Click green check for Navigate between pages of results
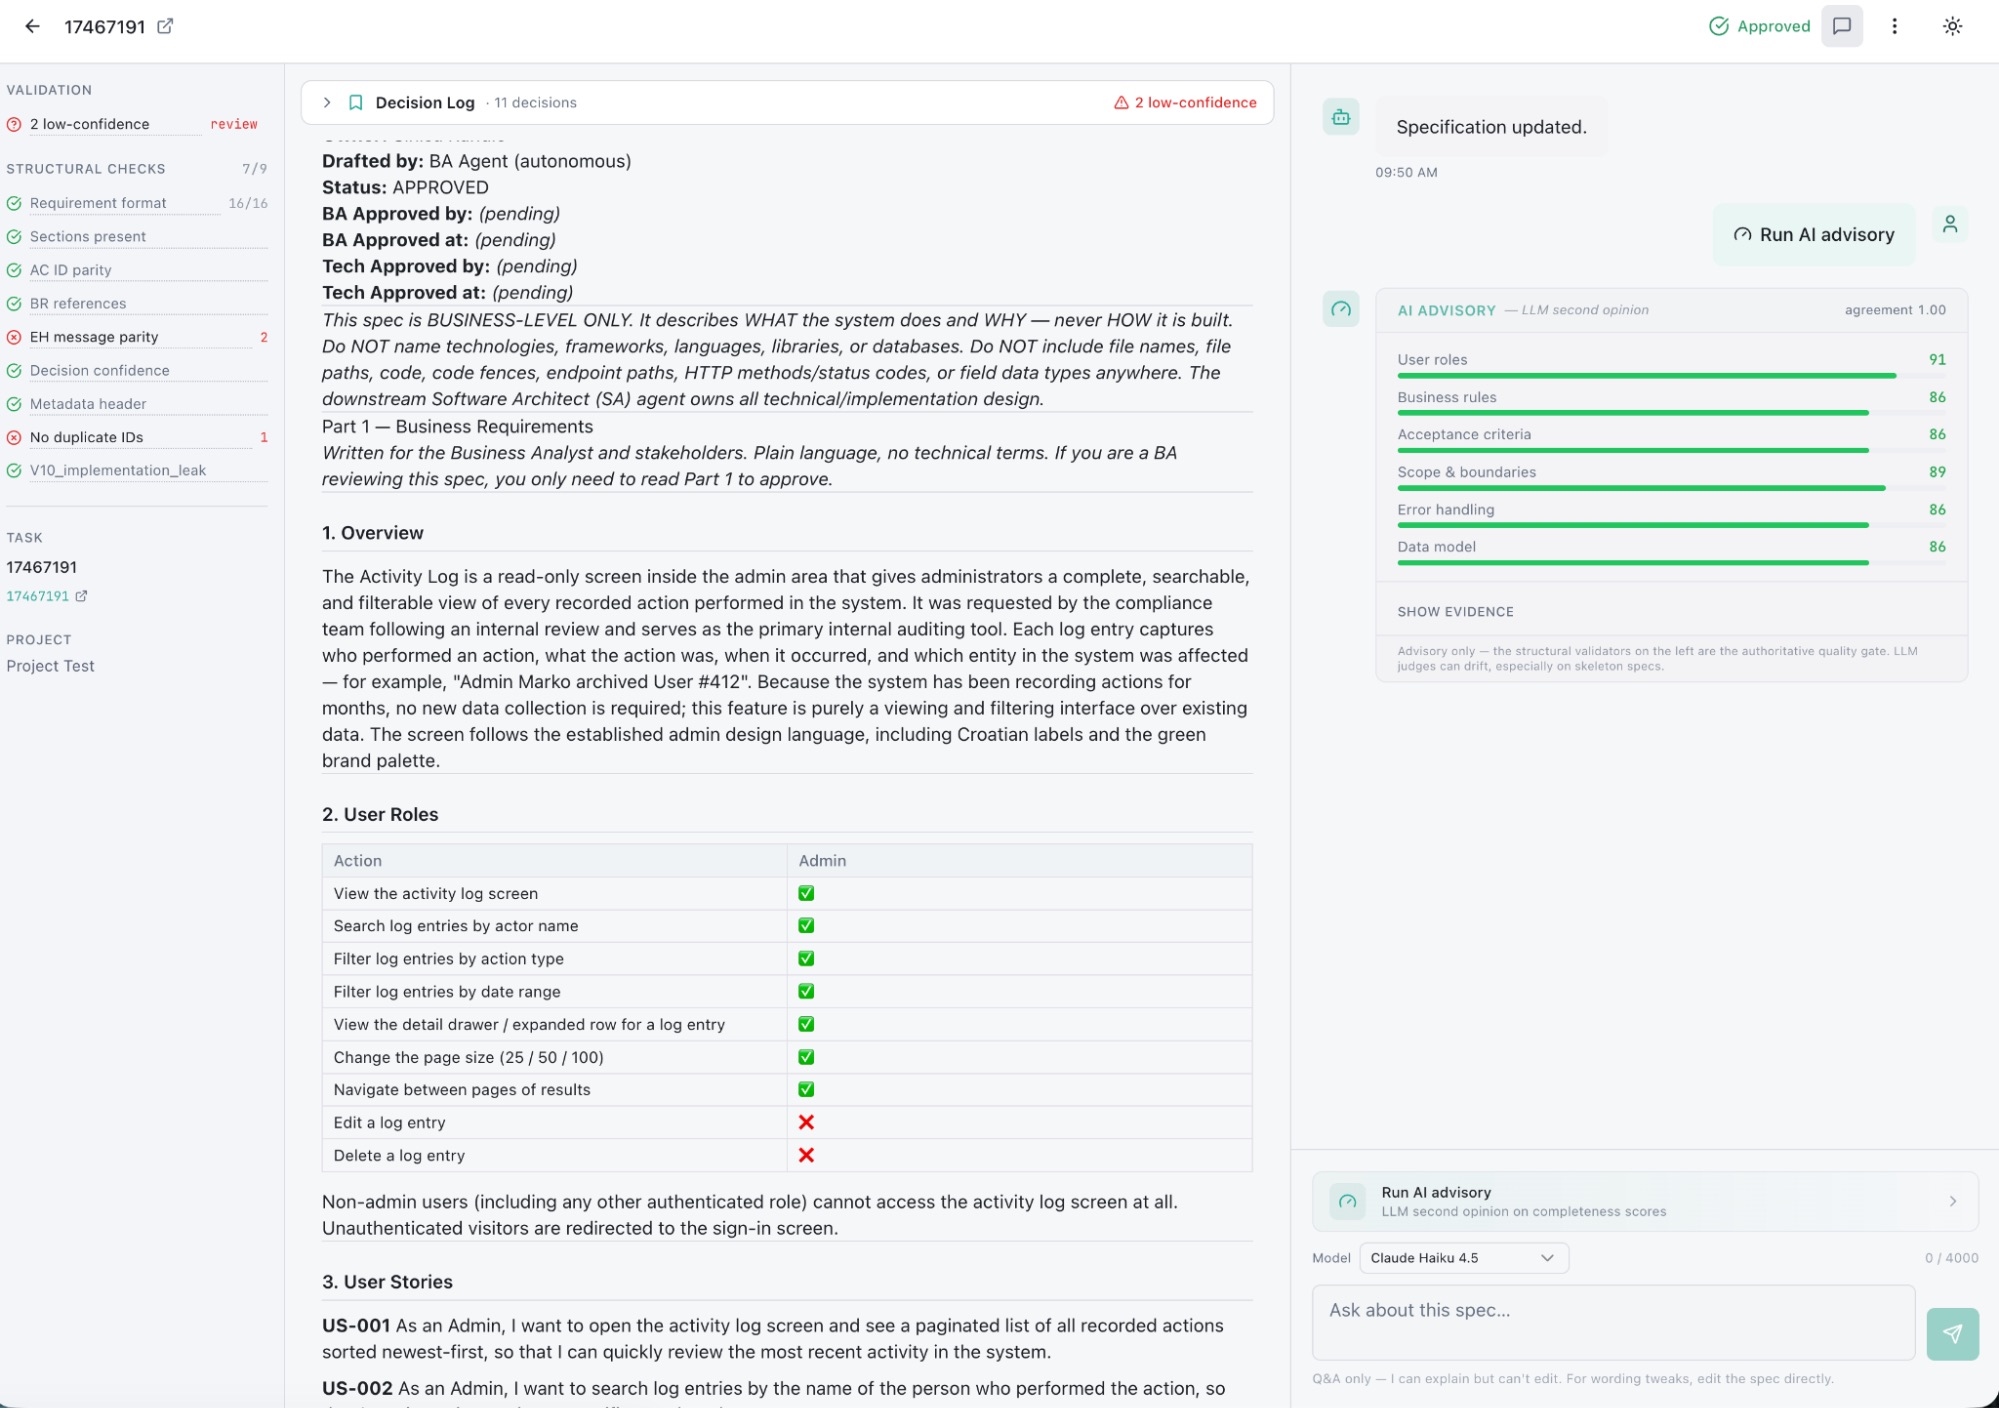Screen dimensions: 1999x1409 (x=806, y=1090)
